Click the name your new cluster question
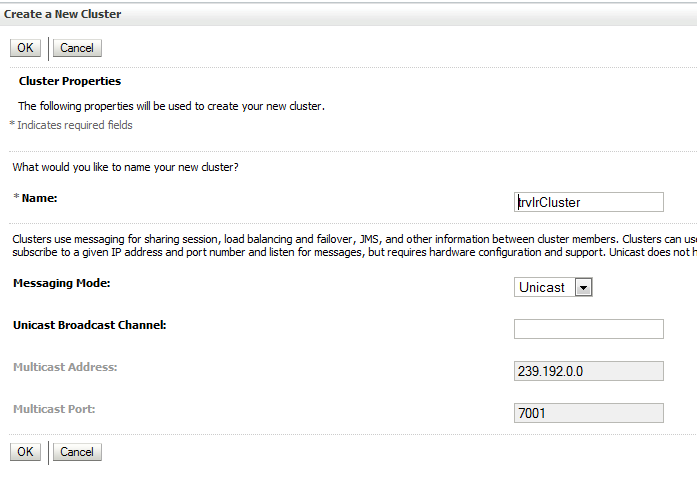The height and width of the screenshot is (480, 697). [125, 168]
